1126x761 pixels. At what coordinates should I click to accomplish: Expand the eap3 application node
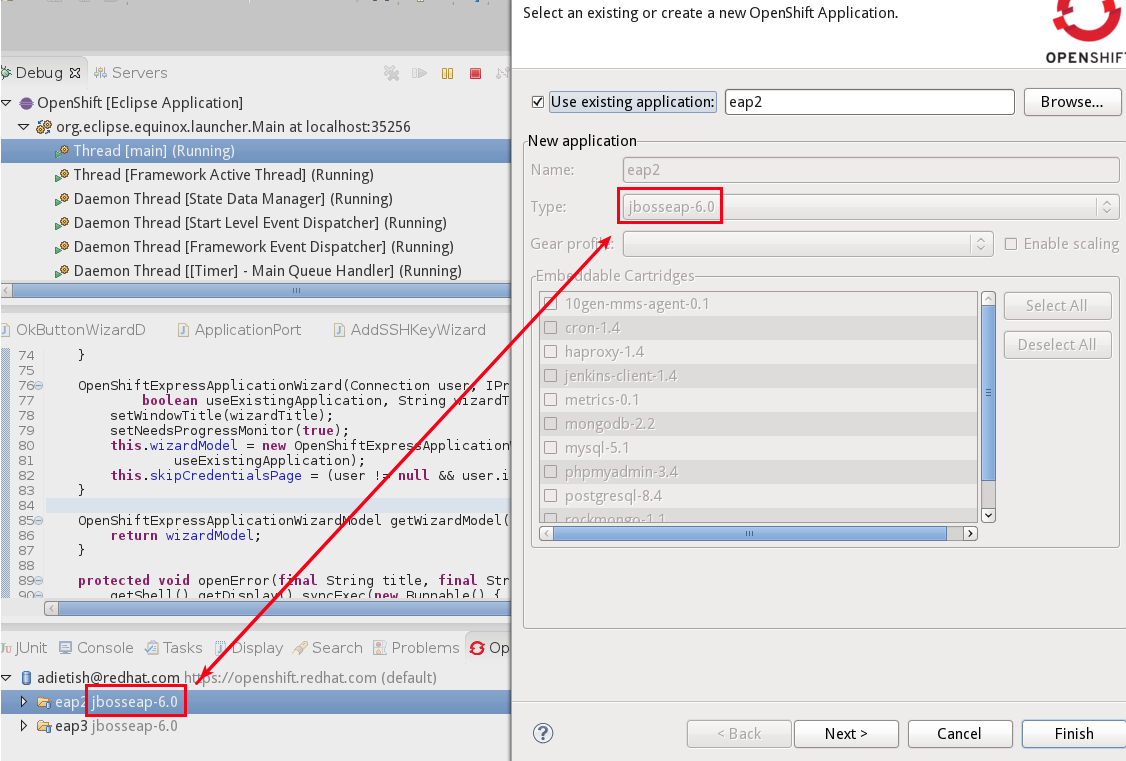point(24,726)
